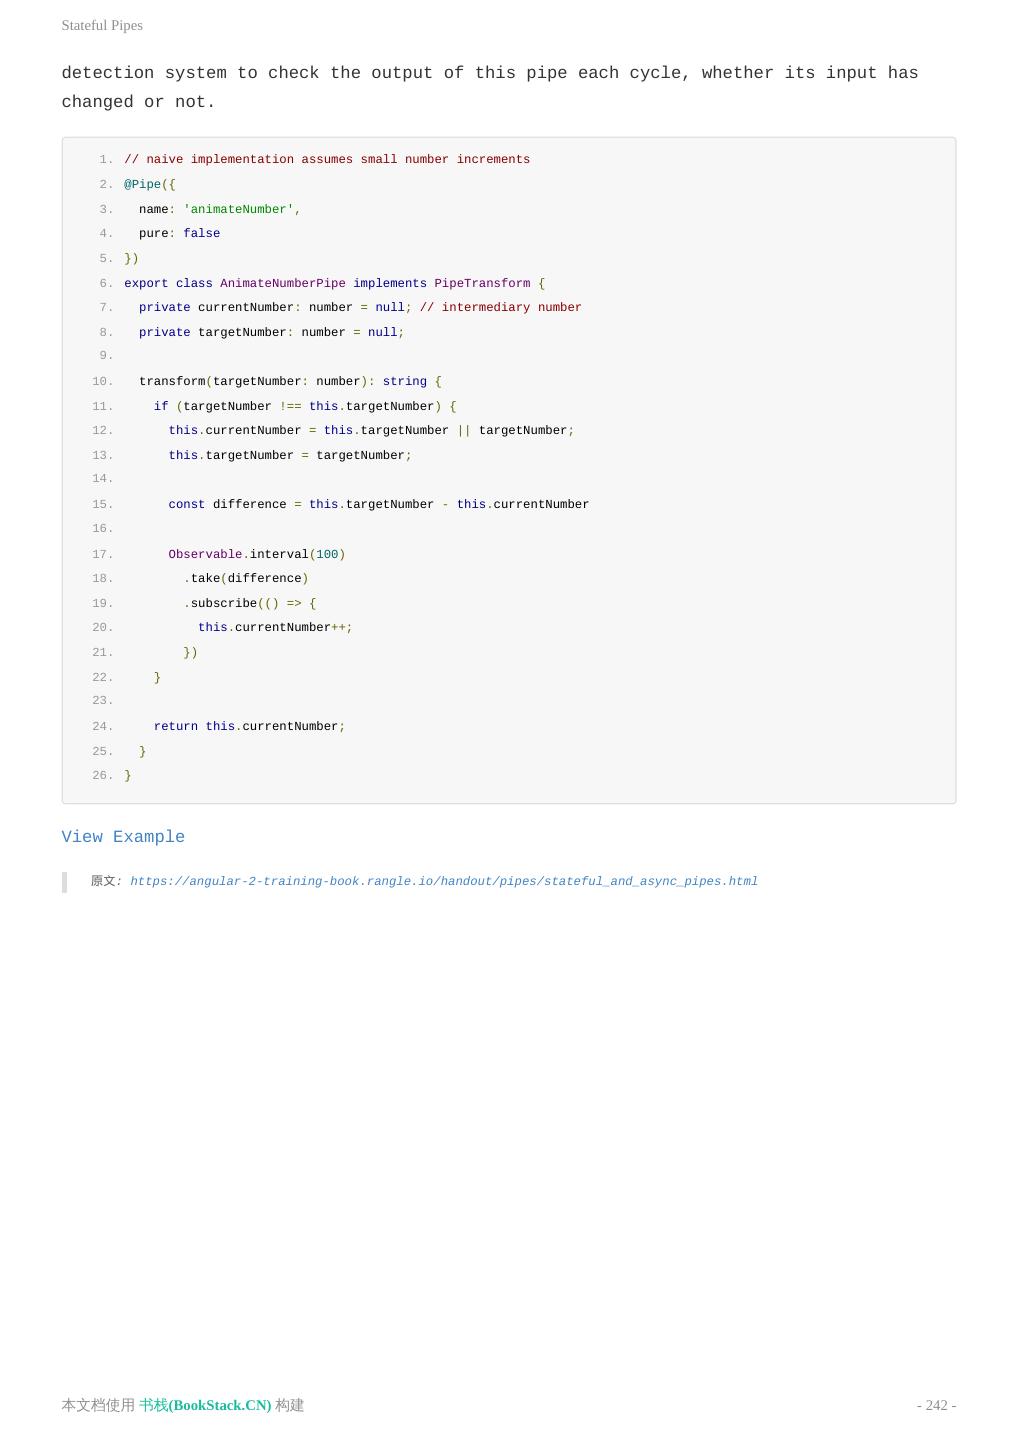
Task: Click the 'animateNumber' string value
Action: [x=238, y=209]
